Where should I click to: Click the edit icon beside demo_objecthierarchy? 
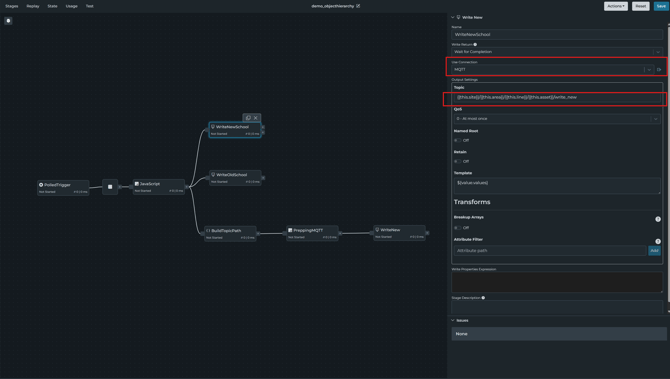click(x=358, y=6)
